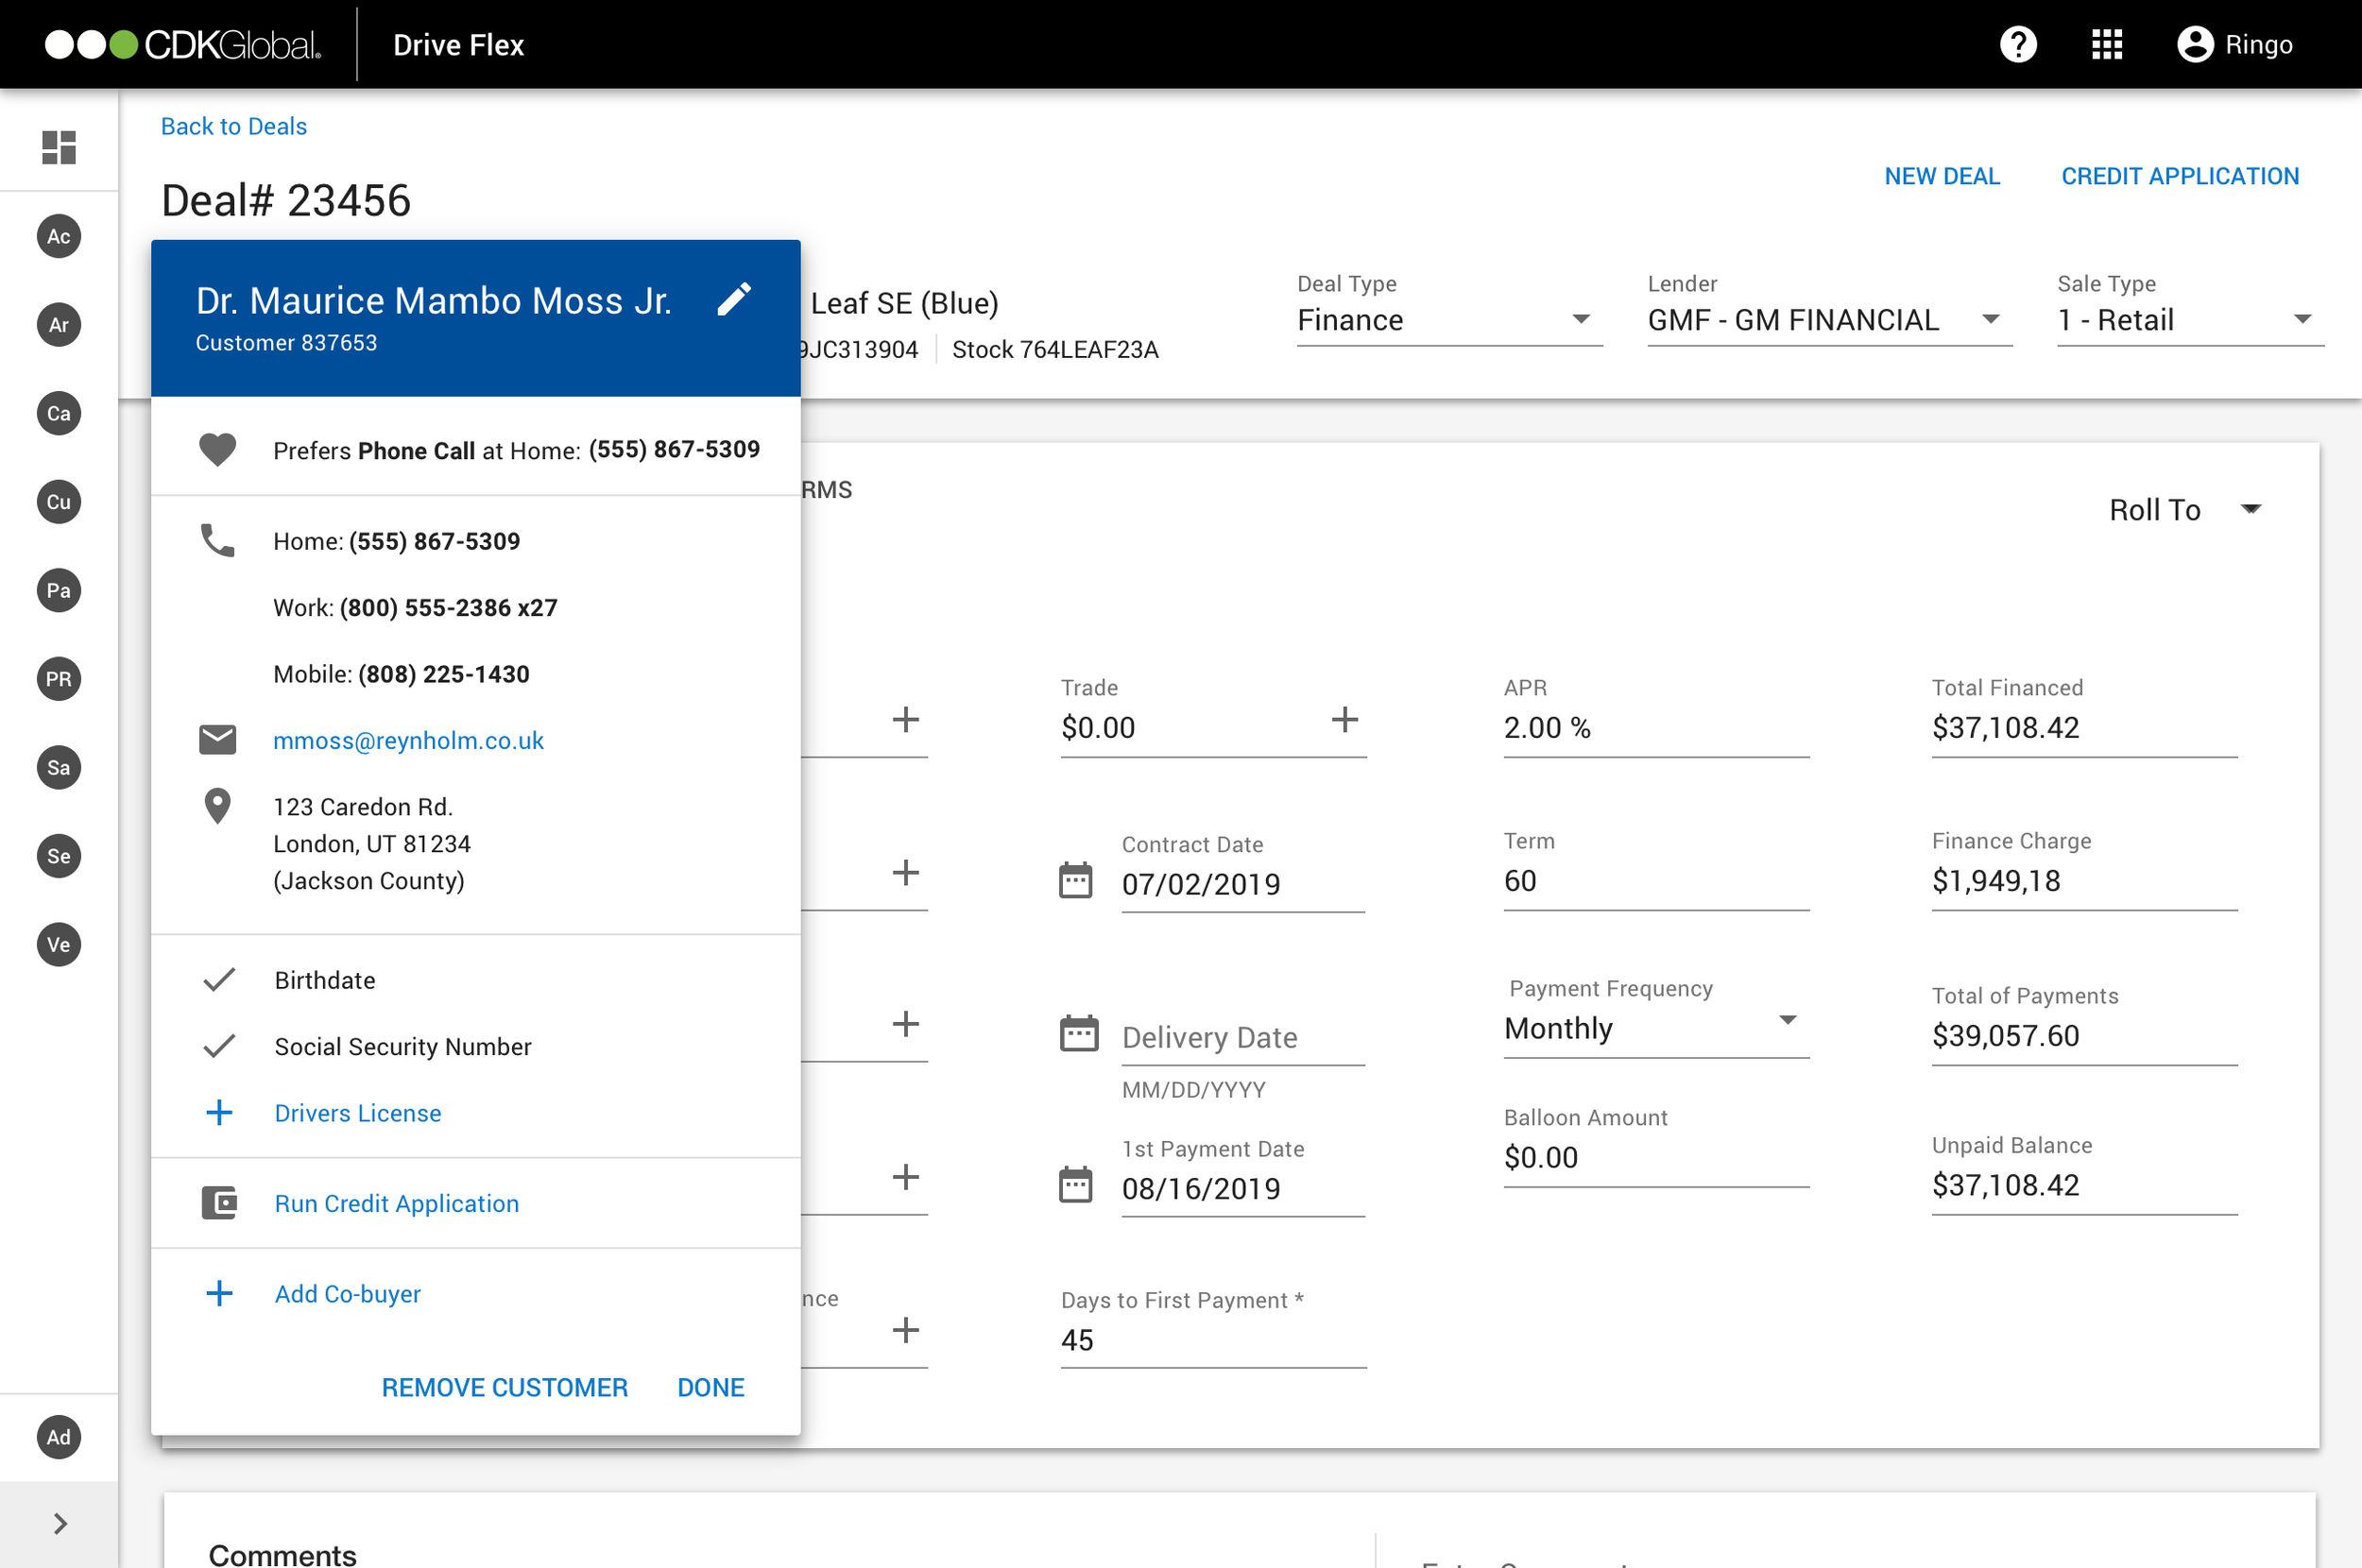Select the 'Cu' sidebar item
The width and height of the screenshot is (2362, 1568).
[59, 502]
